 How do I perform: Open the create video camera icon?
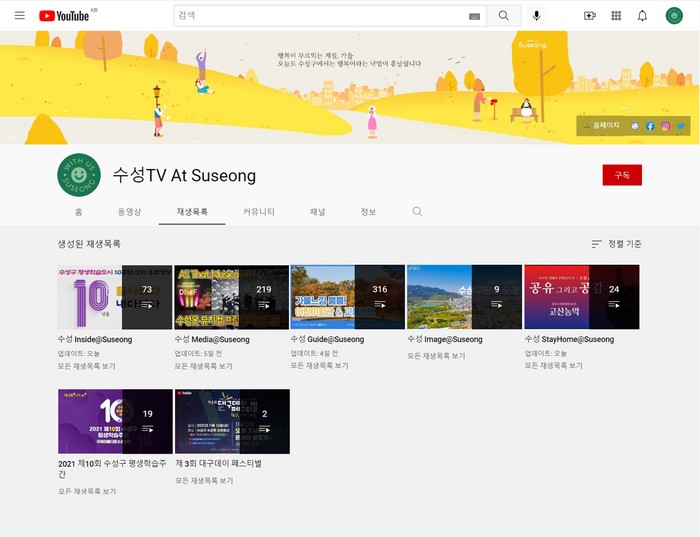pos(589,16)
